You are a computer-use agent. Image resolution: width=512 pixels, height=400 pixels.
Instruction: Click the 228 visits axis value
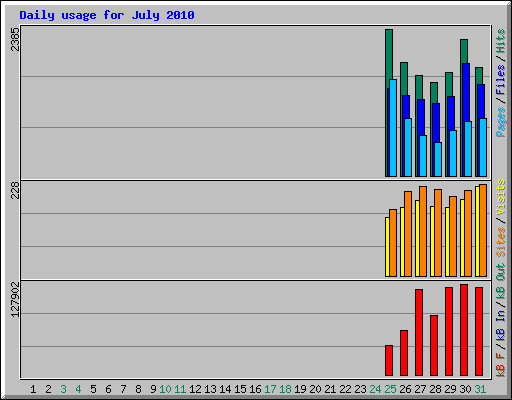click(15, 190)
